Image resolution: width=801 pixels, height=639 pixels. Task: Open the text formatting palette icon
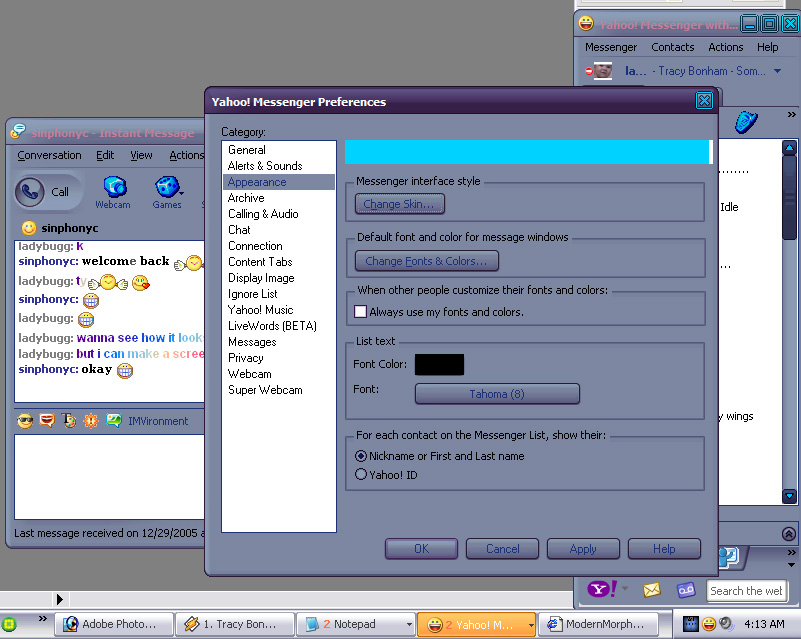69,420
